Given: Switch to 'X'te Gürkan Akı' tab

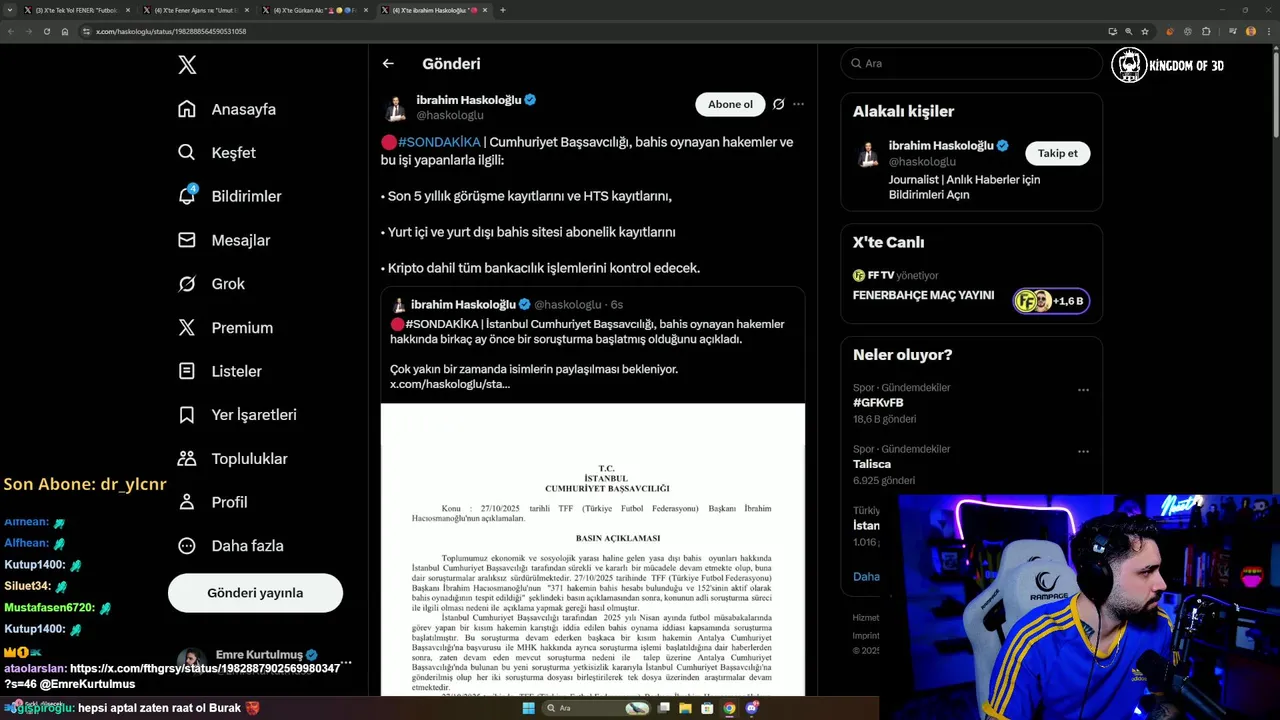Looking at the screenshot, I should point(314,10).
